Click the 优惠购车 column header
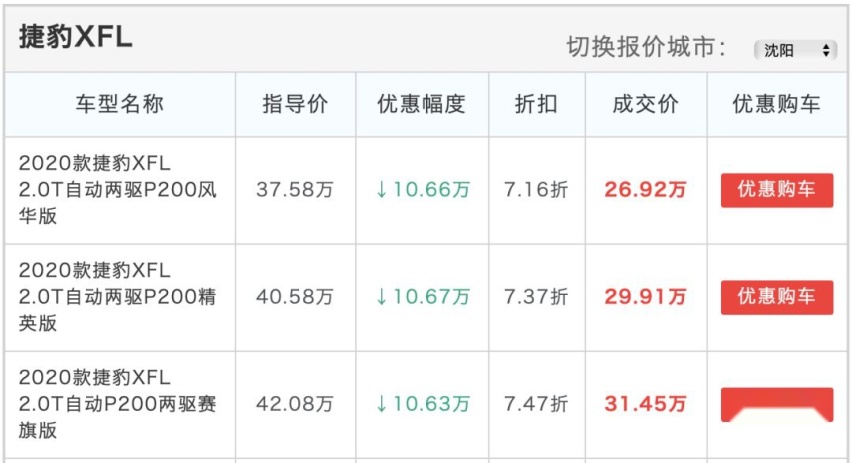 [x=776, y=104]
